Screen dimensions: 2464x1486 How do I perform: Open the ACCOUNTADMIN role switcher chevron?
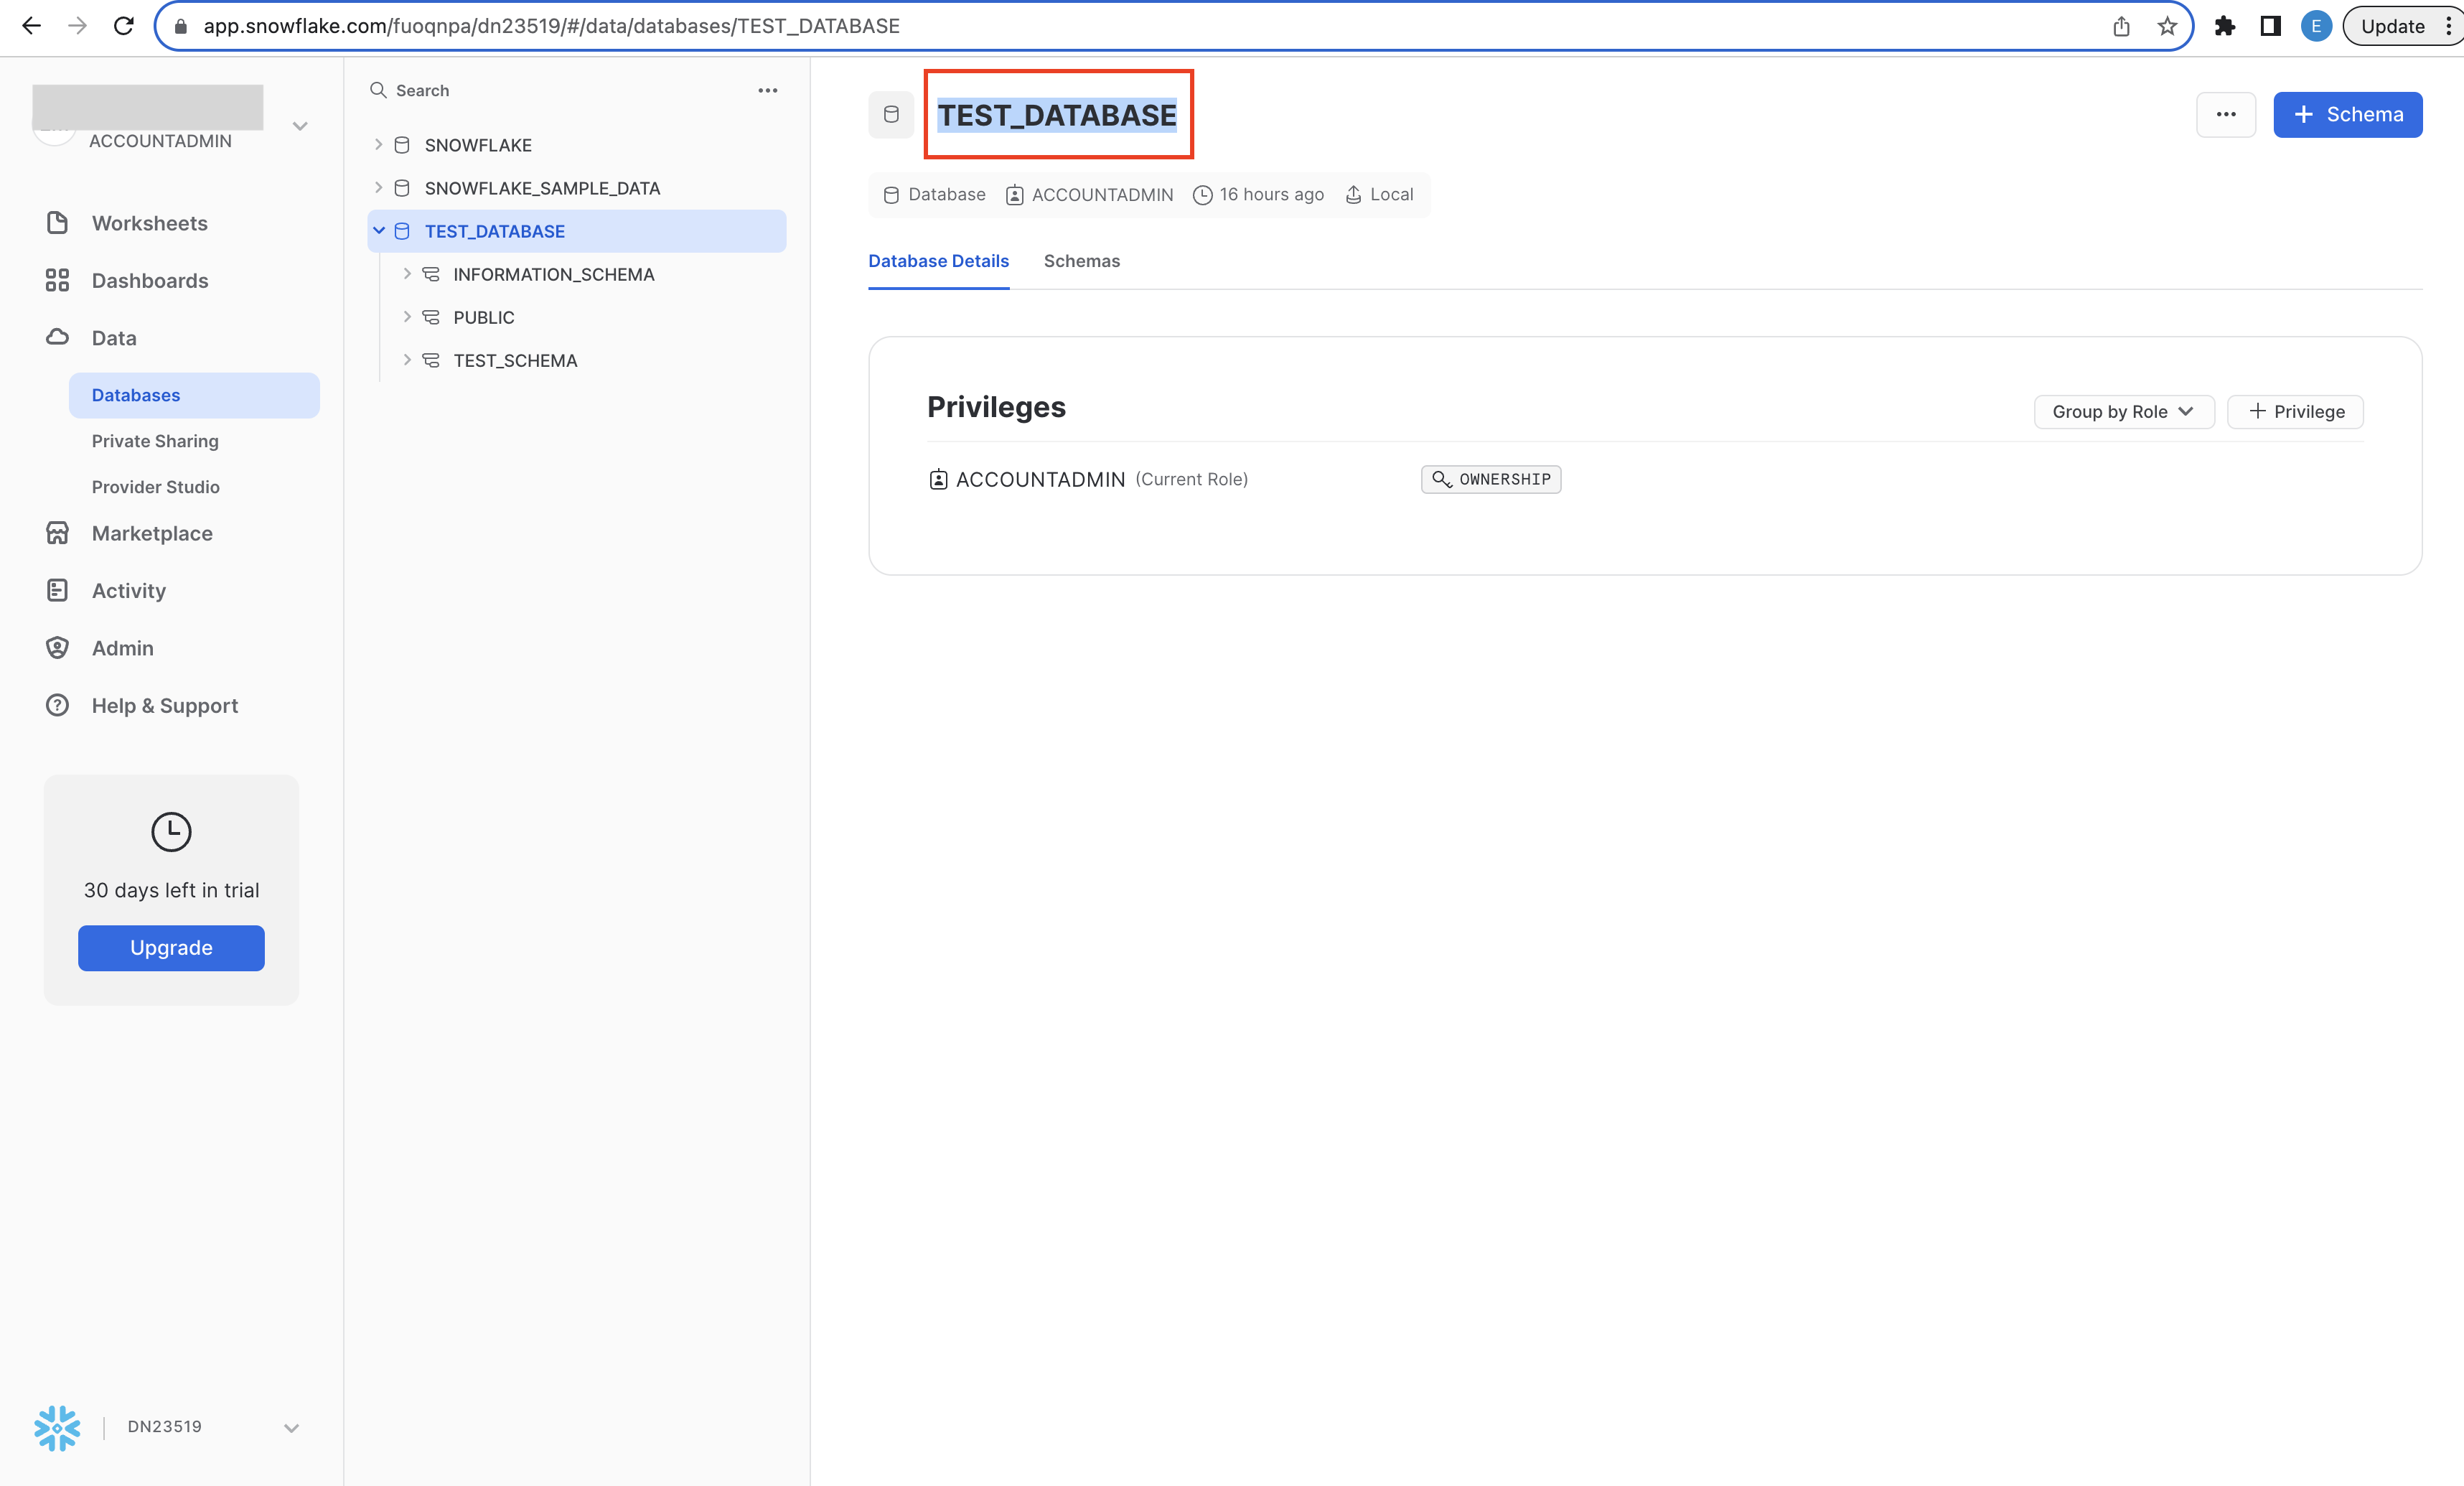[x=300, y=126]
